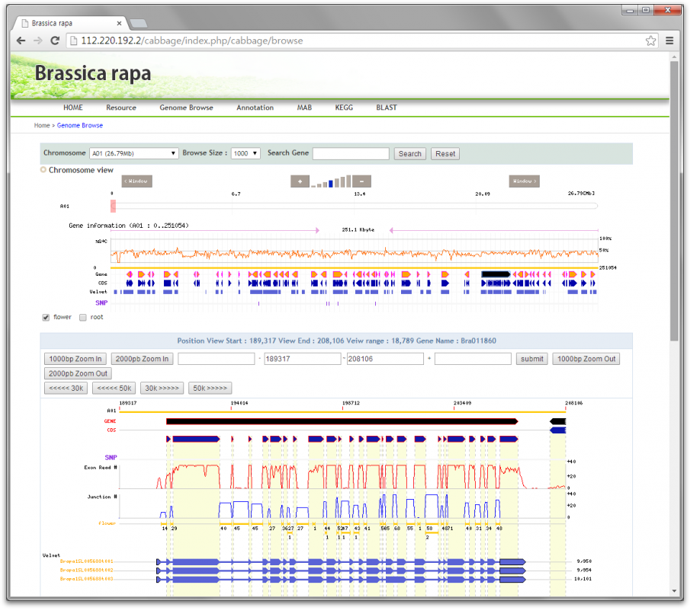Image resolution: width=690 pixels, height=609 pixels.
Task: Enable the root checkbox
Action: [83, 317]
